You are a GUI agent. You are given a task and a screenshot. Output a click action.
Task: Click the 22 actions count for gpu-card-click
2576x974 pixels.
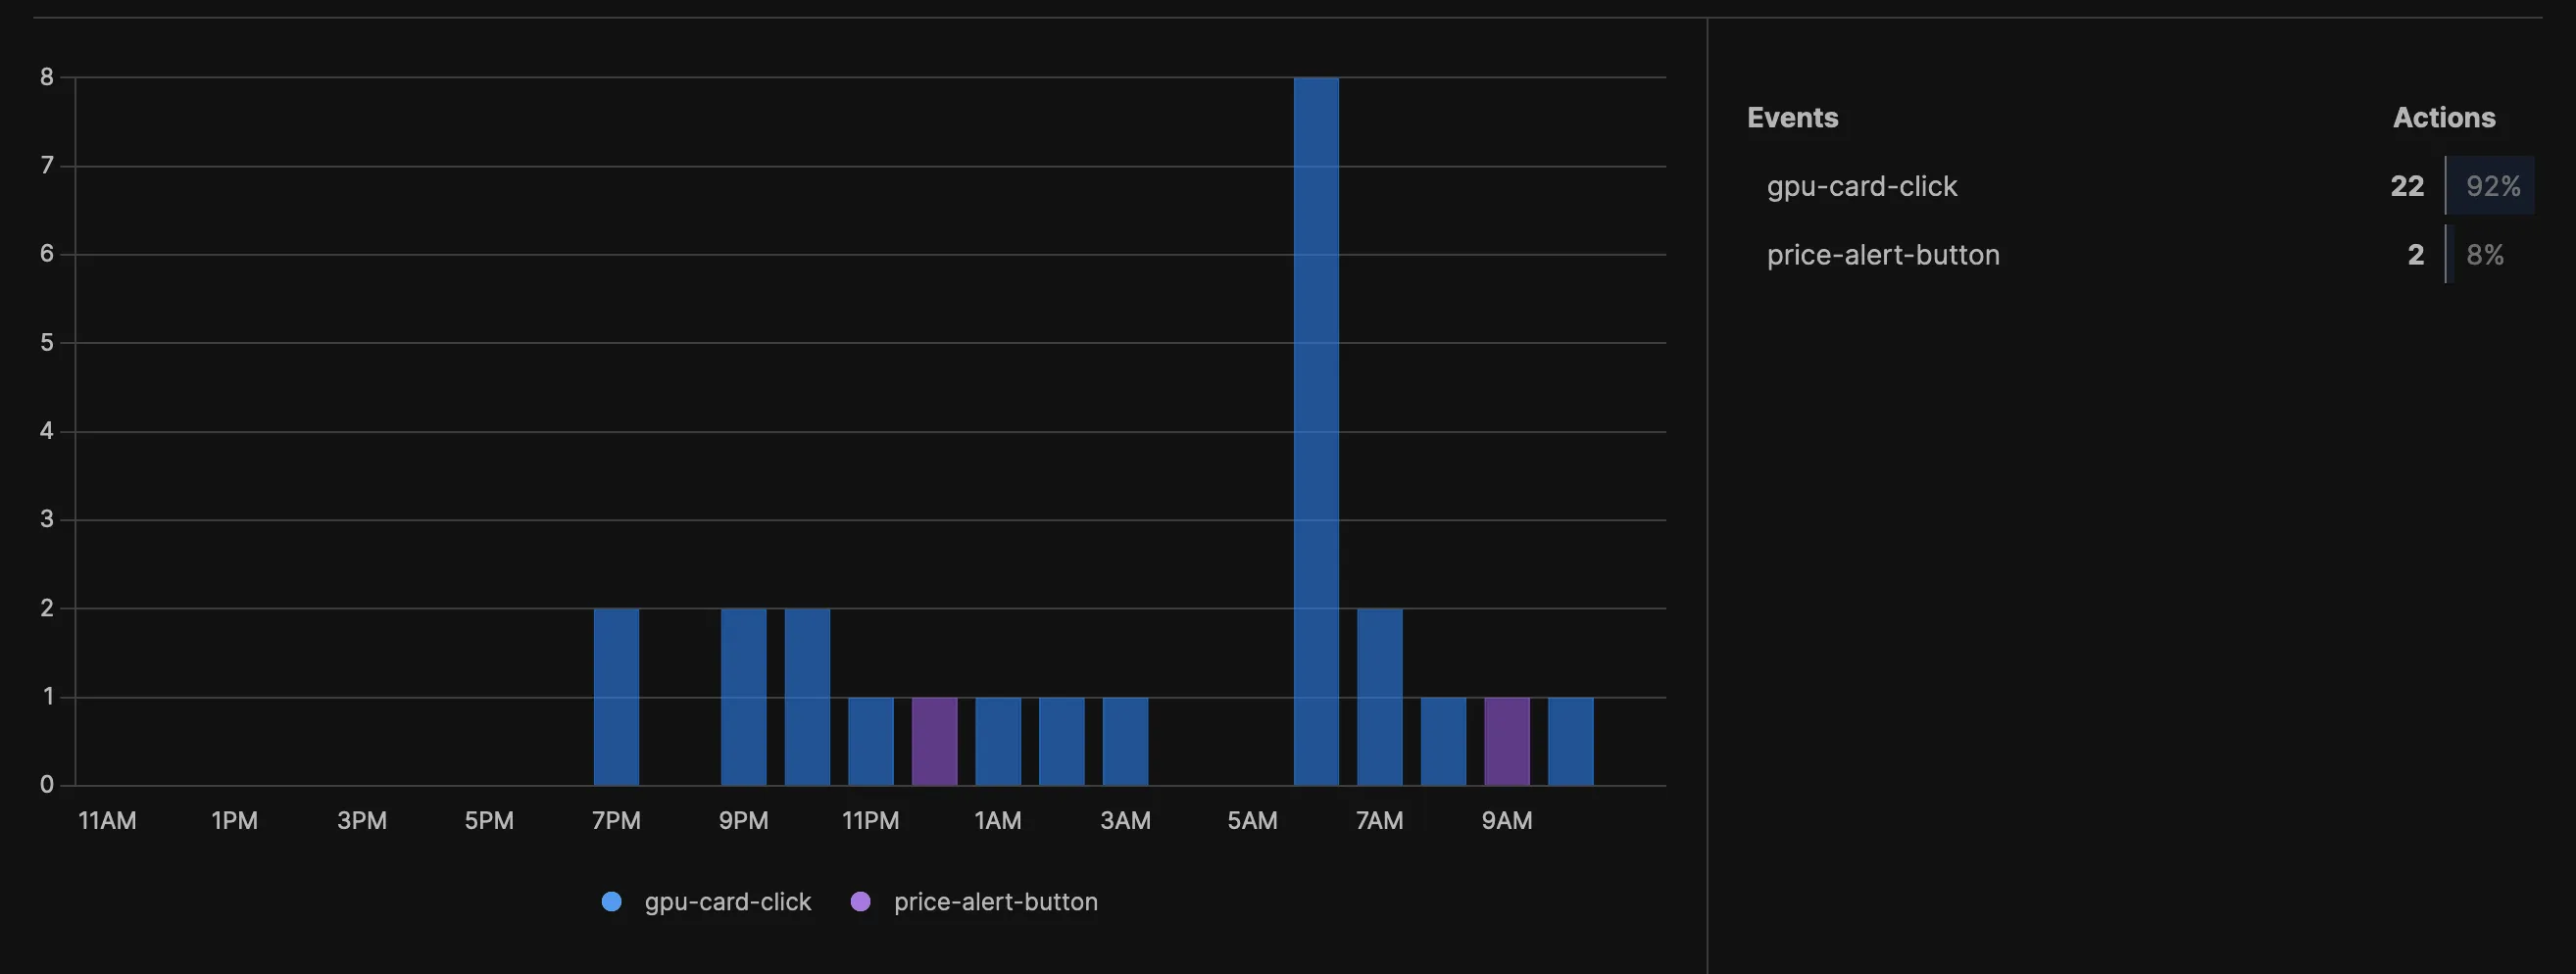[2406, 186]
